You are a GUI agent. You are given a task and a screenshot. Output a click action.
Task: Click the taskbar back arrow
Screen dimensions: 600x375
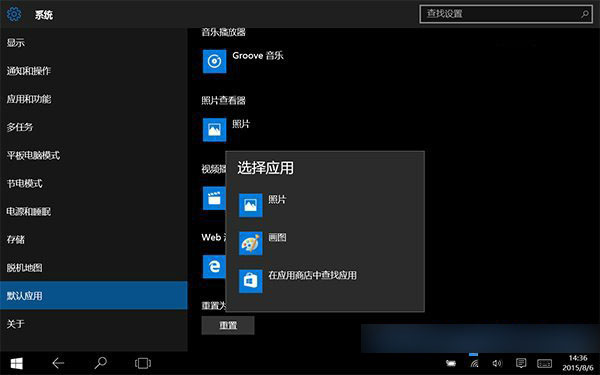pyautogui.click(x=58, y=363)
